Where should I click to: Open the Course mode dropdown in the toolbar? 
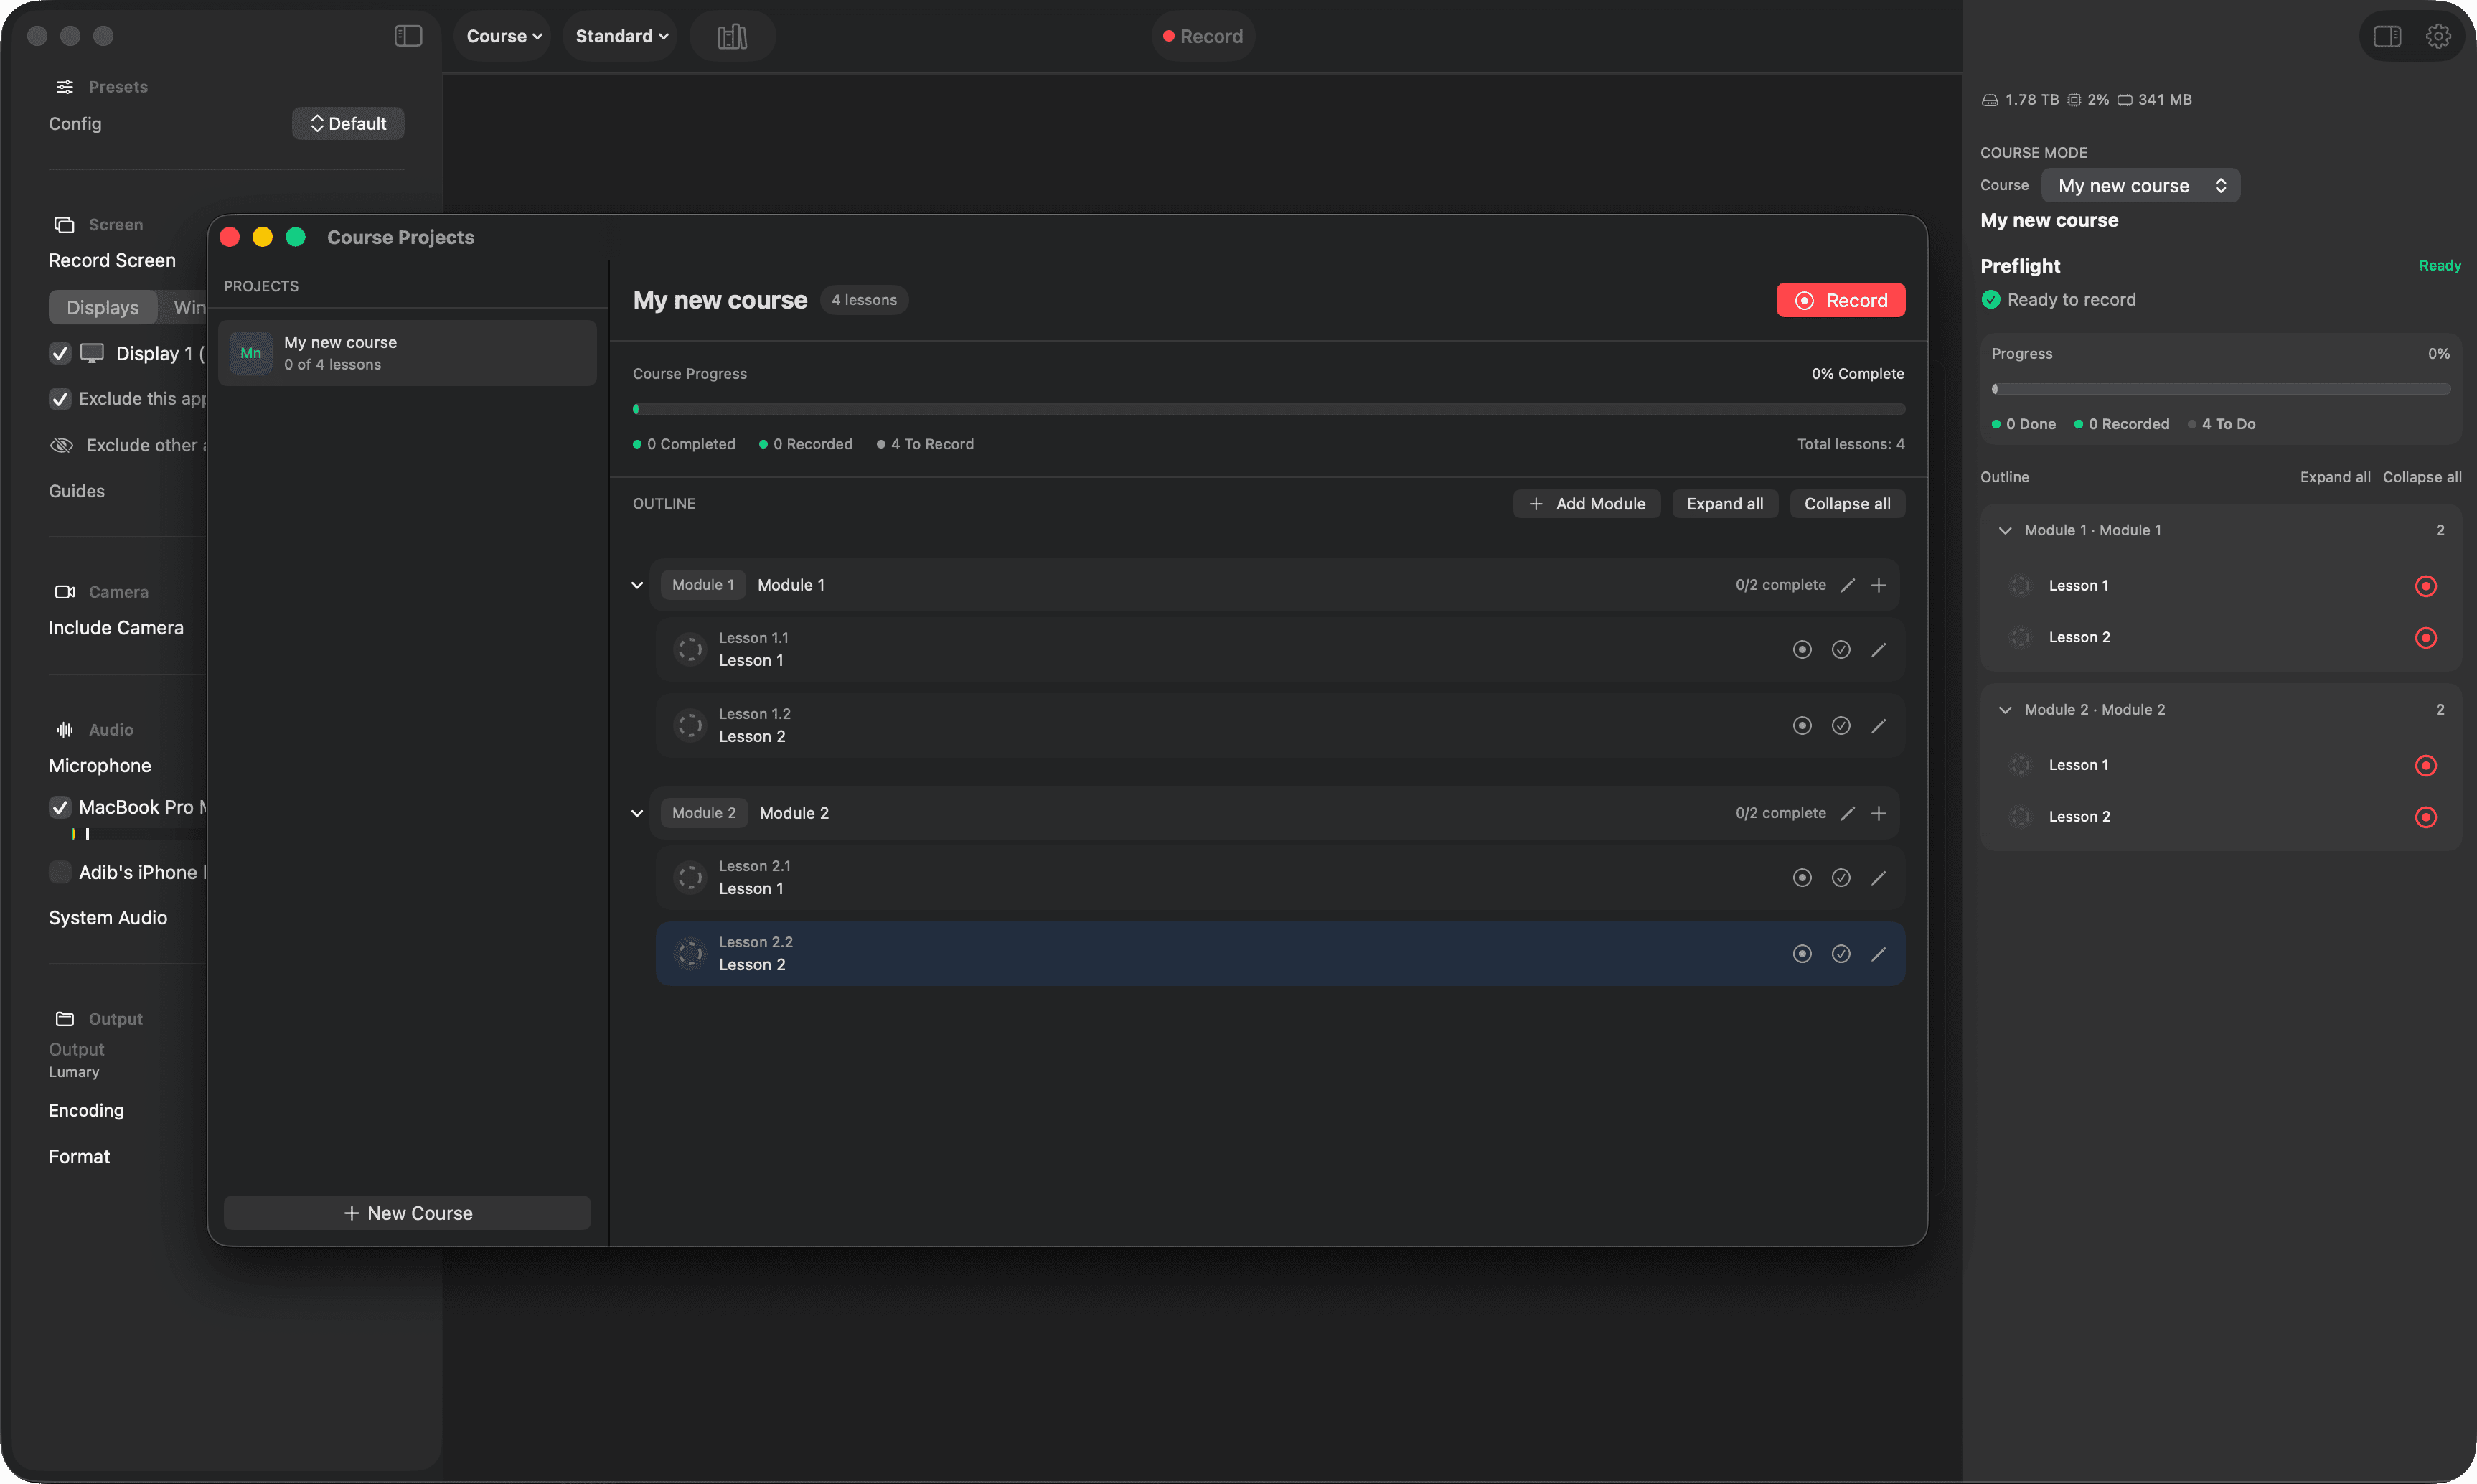(502, 35)
